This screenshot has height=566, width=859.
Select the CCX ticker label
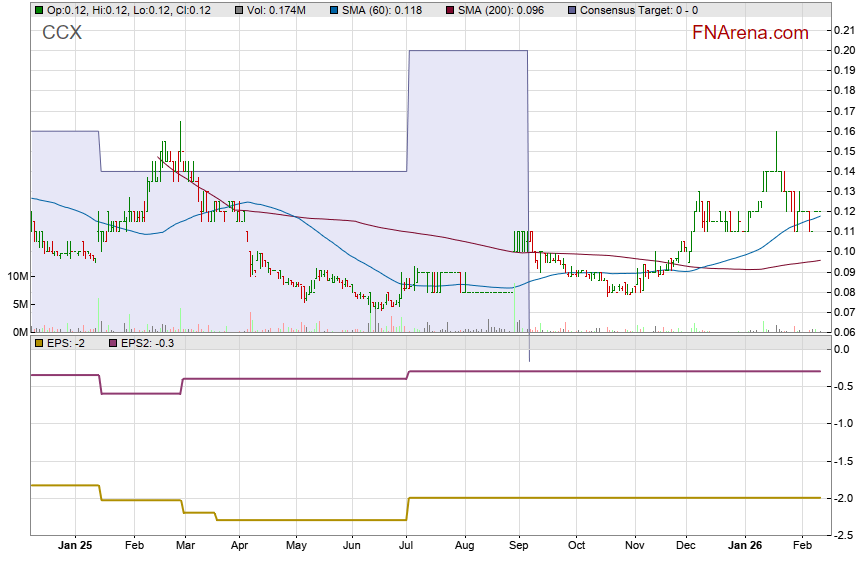click(x=62, y=33)
